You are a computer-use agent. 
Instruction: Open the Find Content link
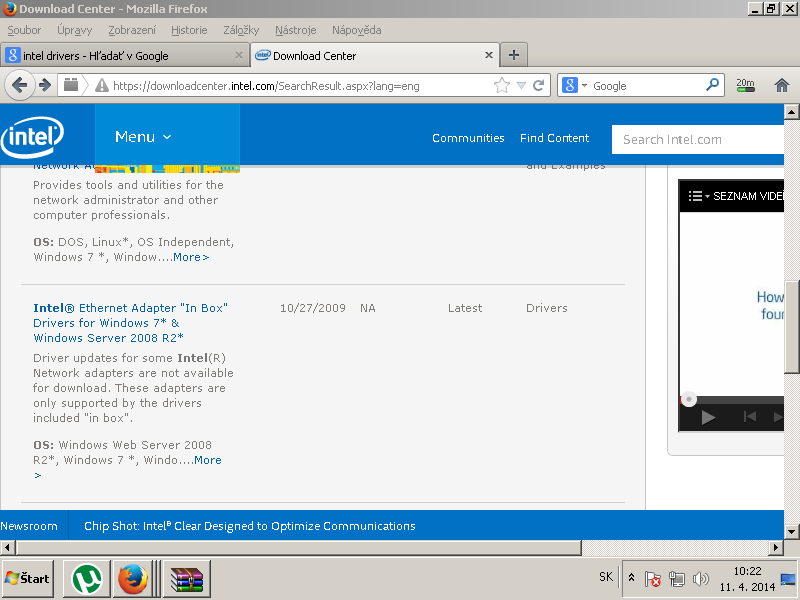click(x=554, y=138)
